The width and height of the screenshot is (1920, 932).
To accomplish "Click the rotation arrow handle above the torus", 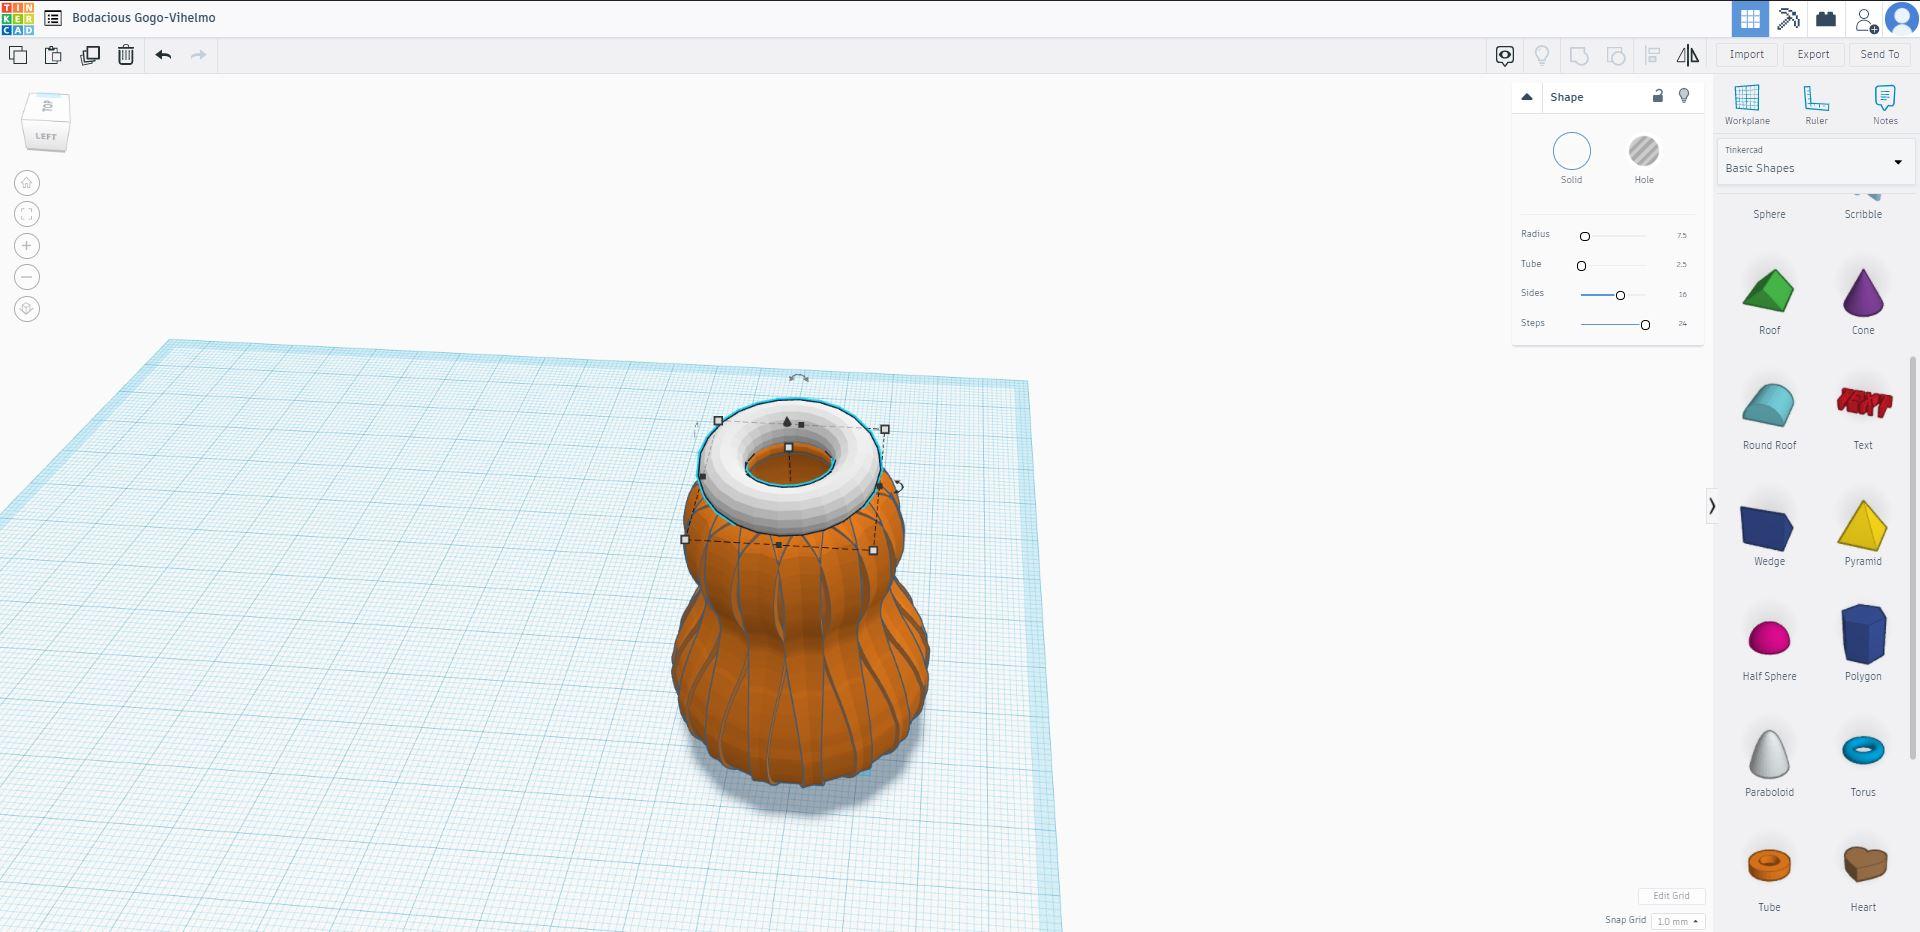I will coord(798,378).
